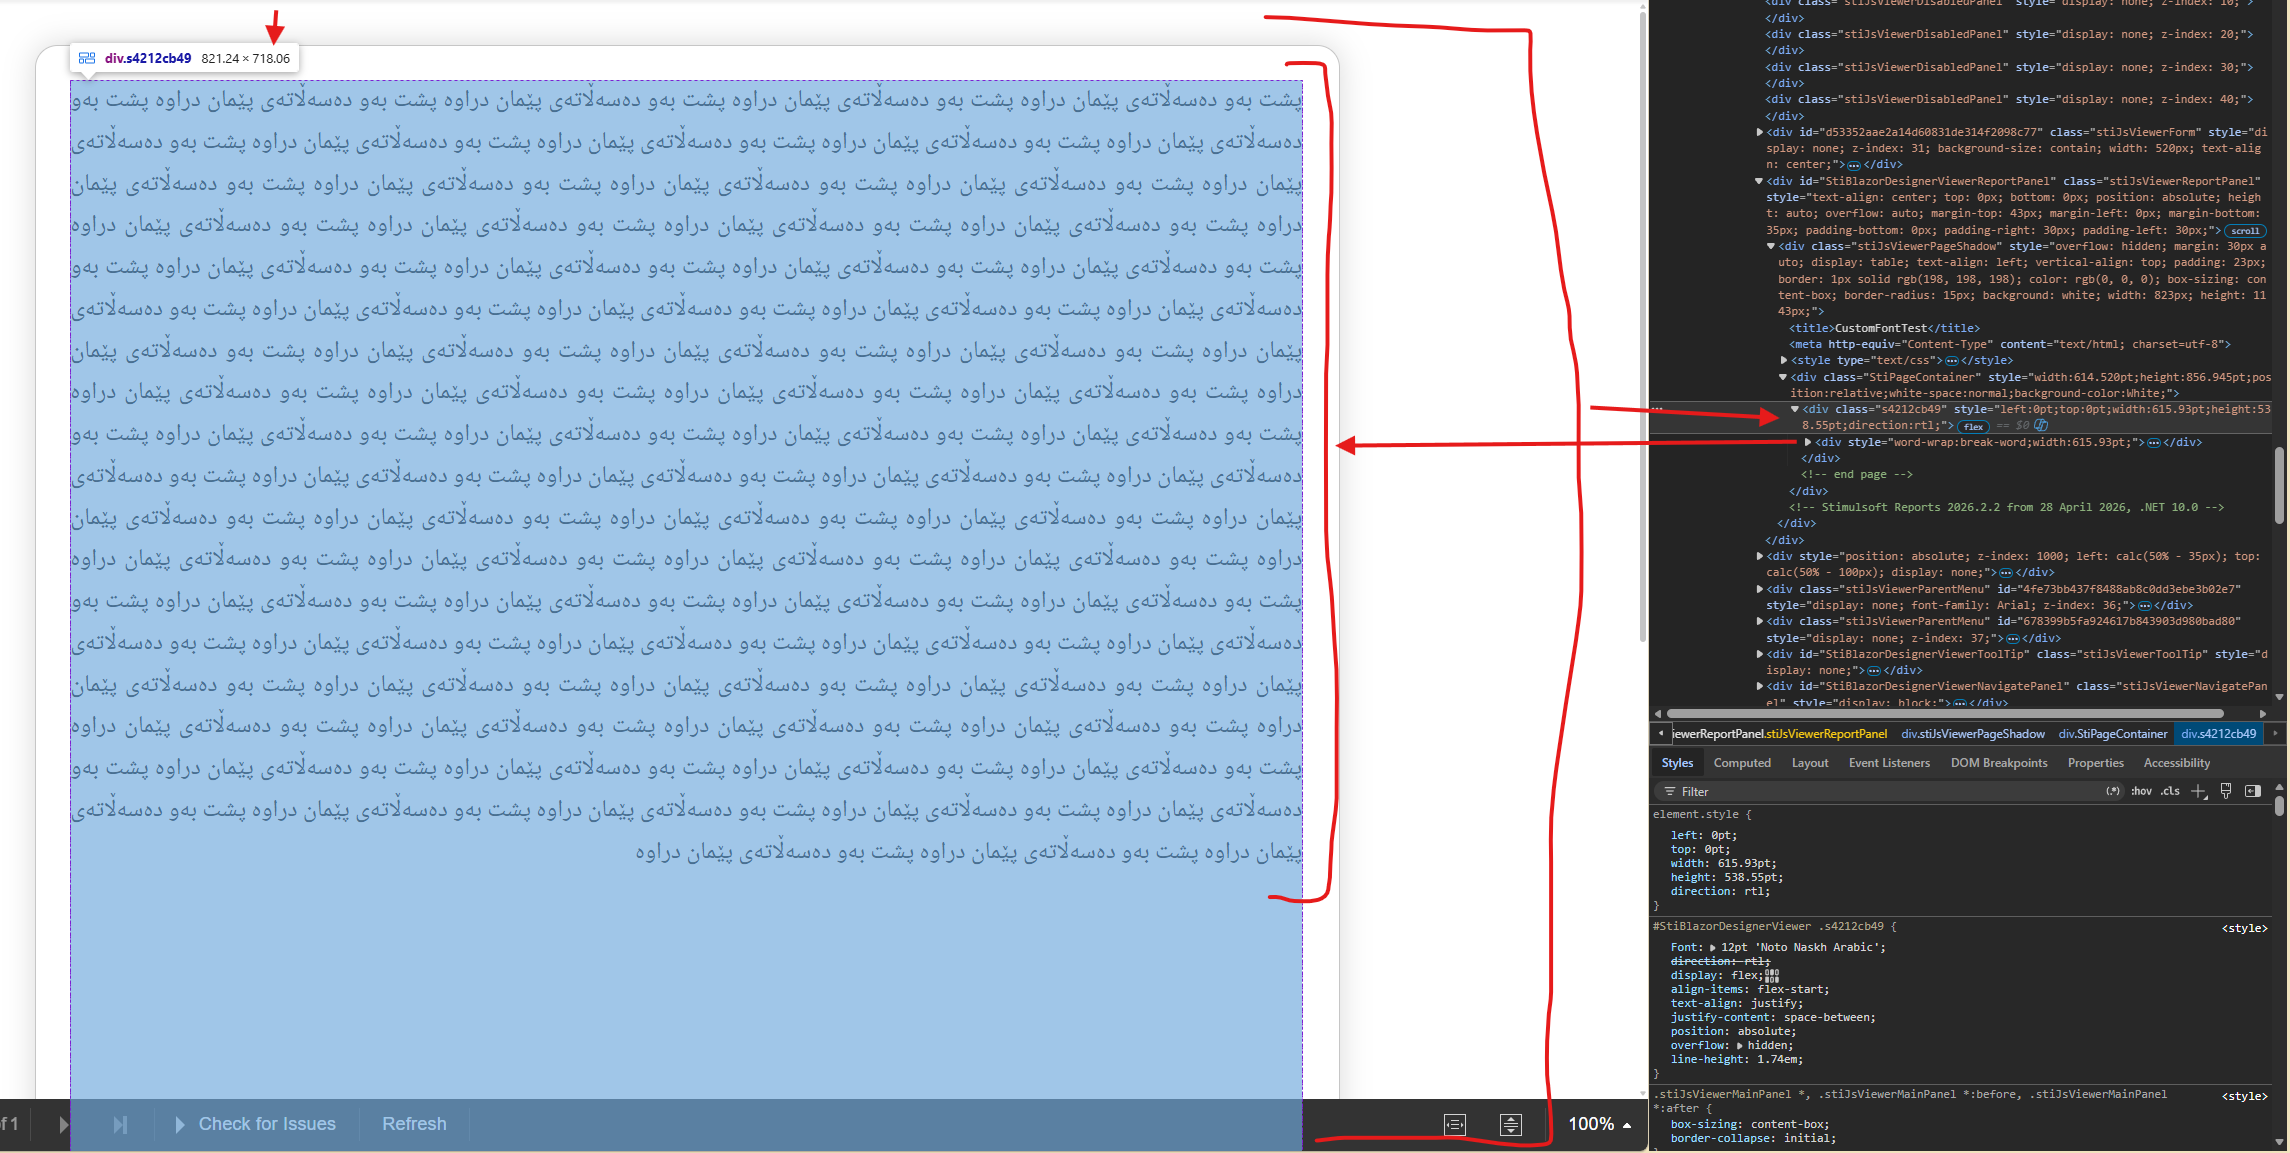Viewport: 2290px width, 1153px height.
Task: Select div.stiJsViewerPageShadow breadcrumb
Action: pos(1973,734)
